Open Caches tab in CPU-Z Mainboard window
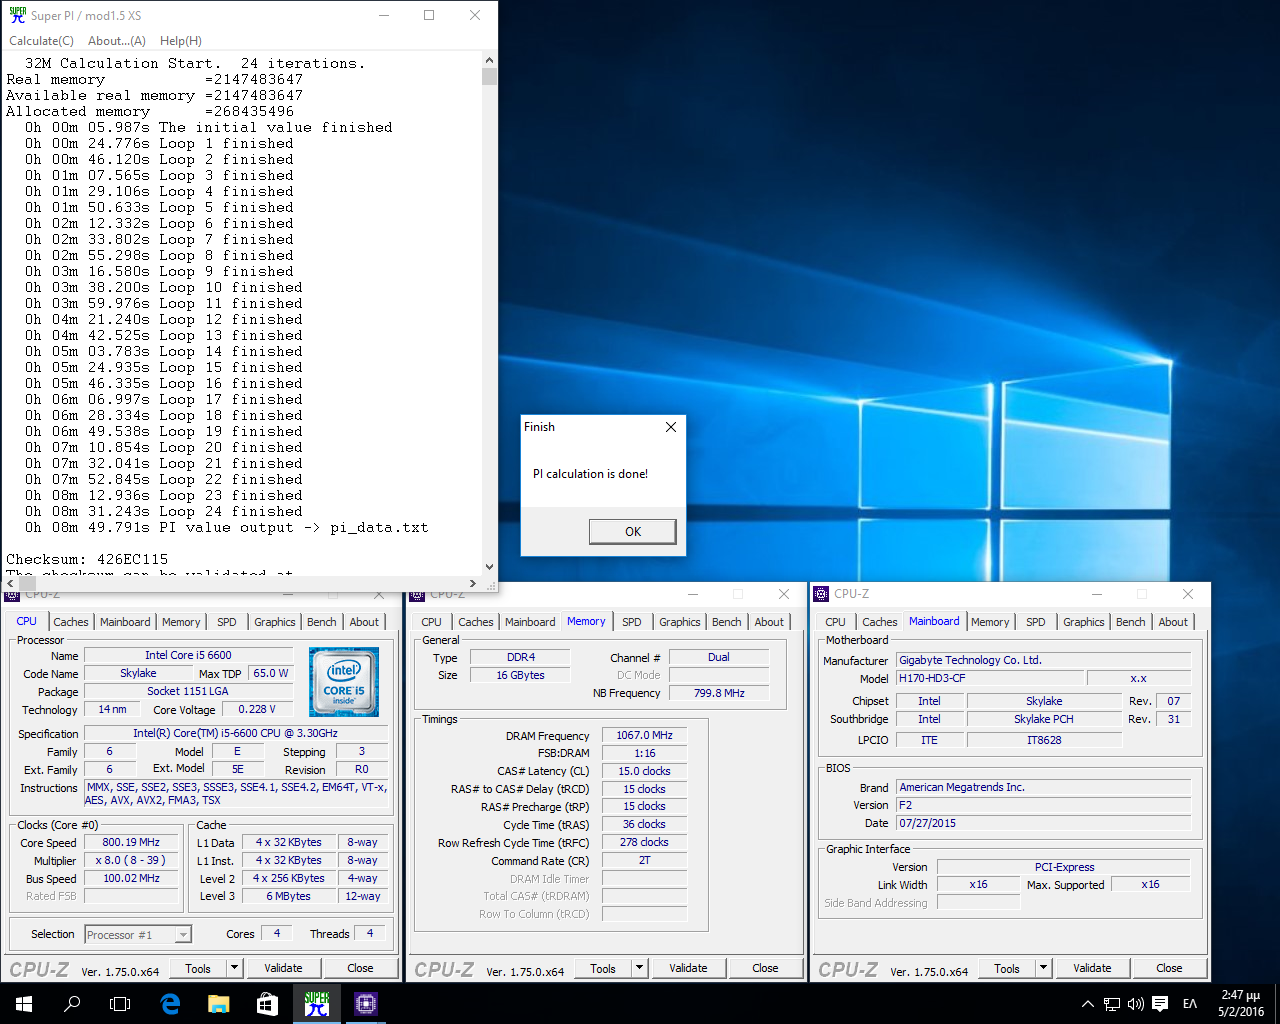Viewport: 1280px width, 1024px height. (x=880, y=622)
